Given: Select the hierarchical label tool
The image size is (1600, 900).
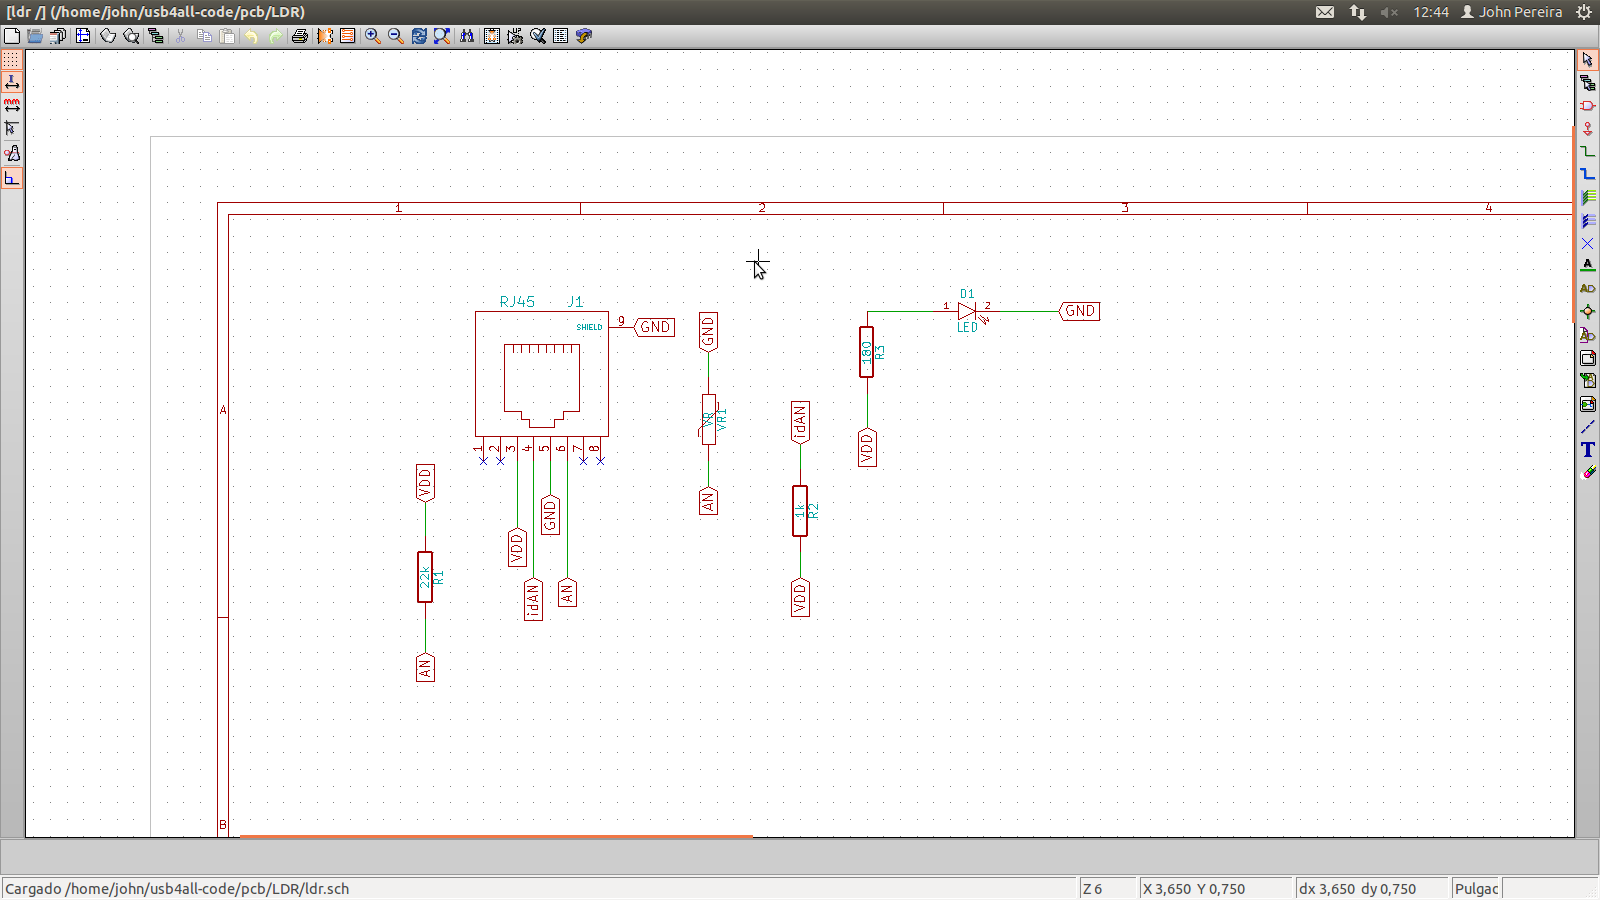Looking at the screenshot, I should 1588,335.
